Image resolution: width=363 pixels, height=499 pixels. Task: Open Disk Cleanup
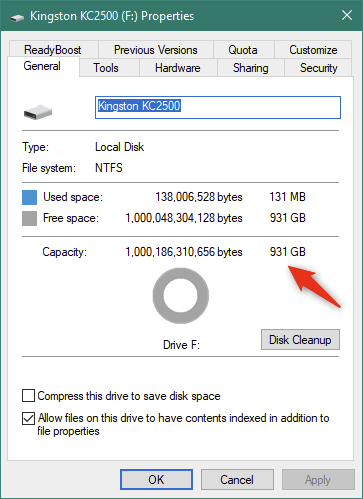point(300,340)
